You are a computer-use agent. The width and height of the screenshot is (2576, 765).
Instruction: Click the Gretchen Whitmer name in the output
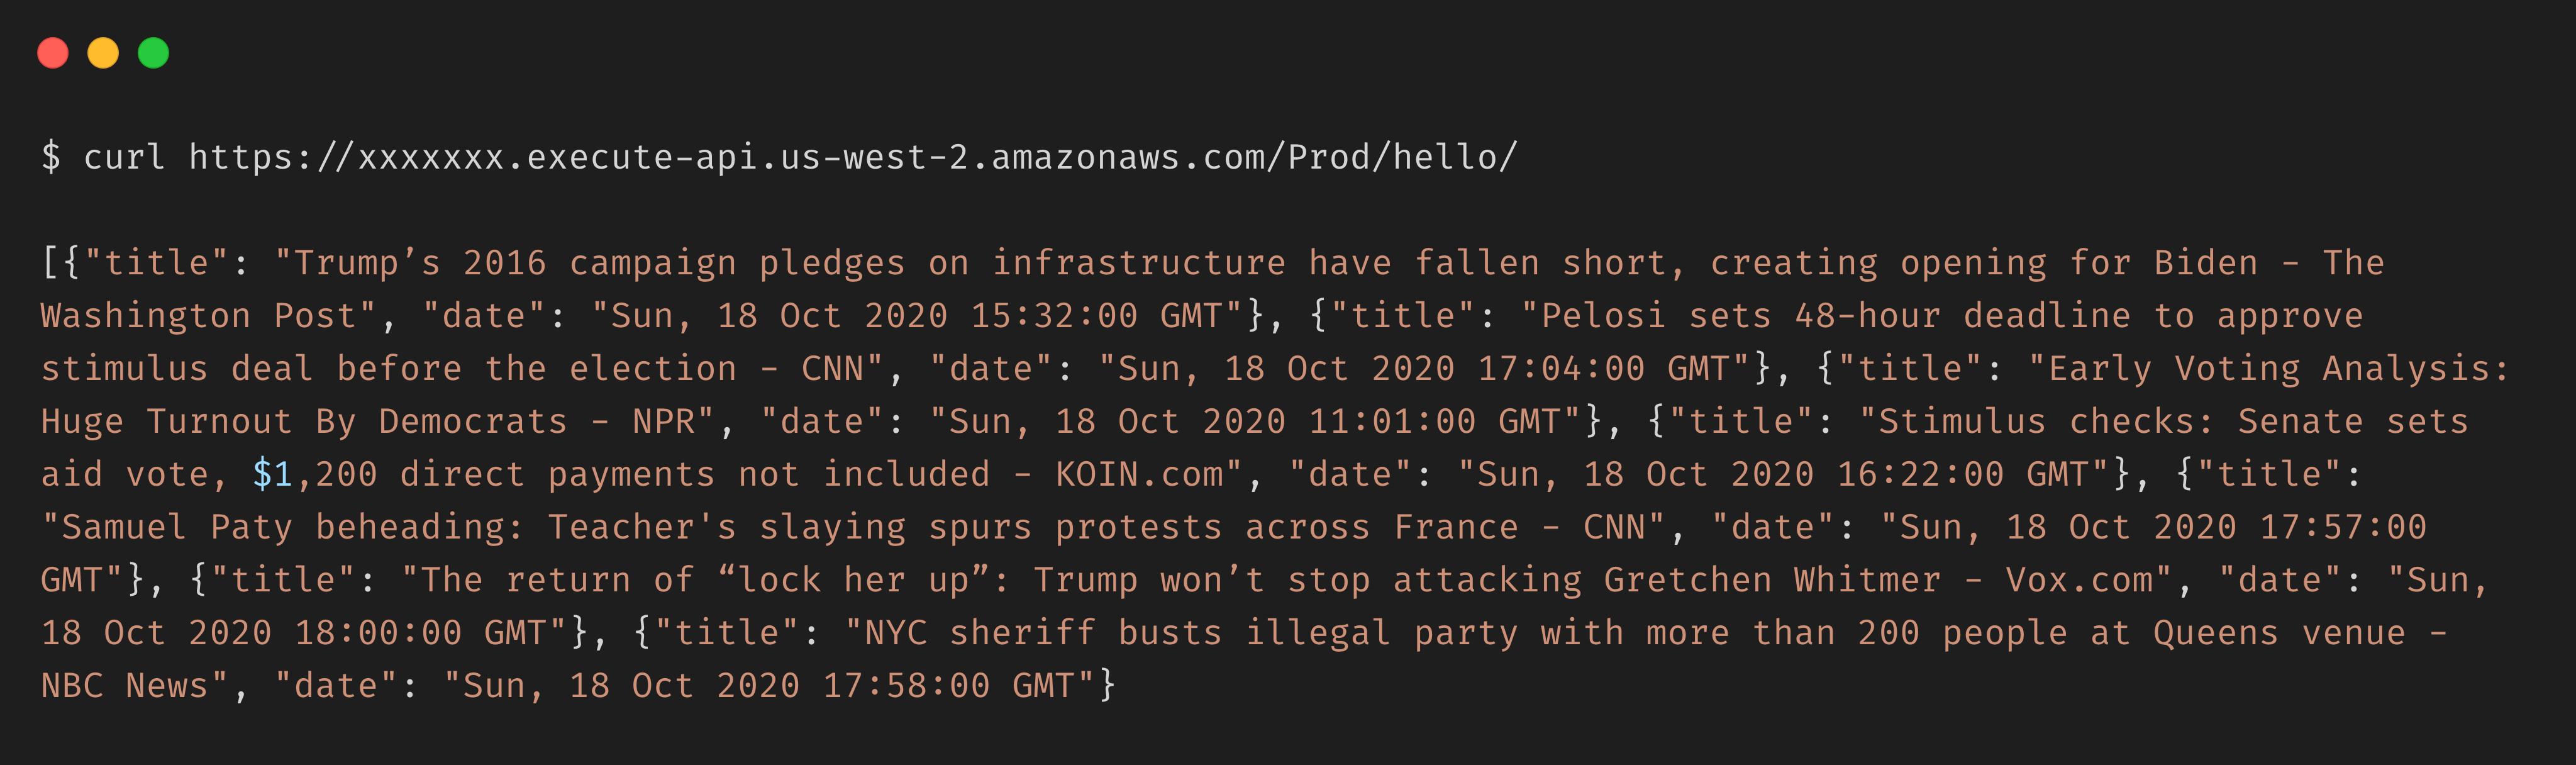click(1771, 580)
